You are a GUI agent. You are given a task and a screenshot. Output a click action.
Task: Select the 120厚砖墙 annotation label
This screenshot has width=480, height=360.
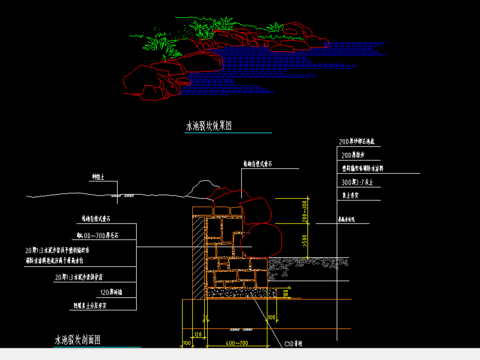tap(111, 292)
